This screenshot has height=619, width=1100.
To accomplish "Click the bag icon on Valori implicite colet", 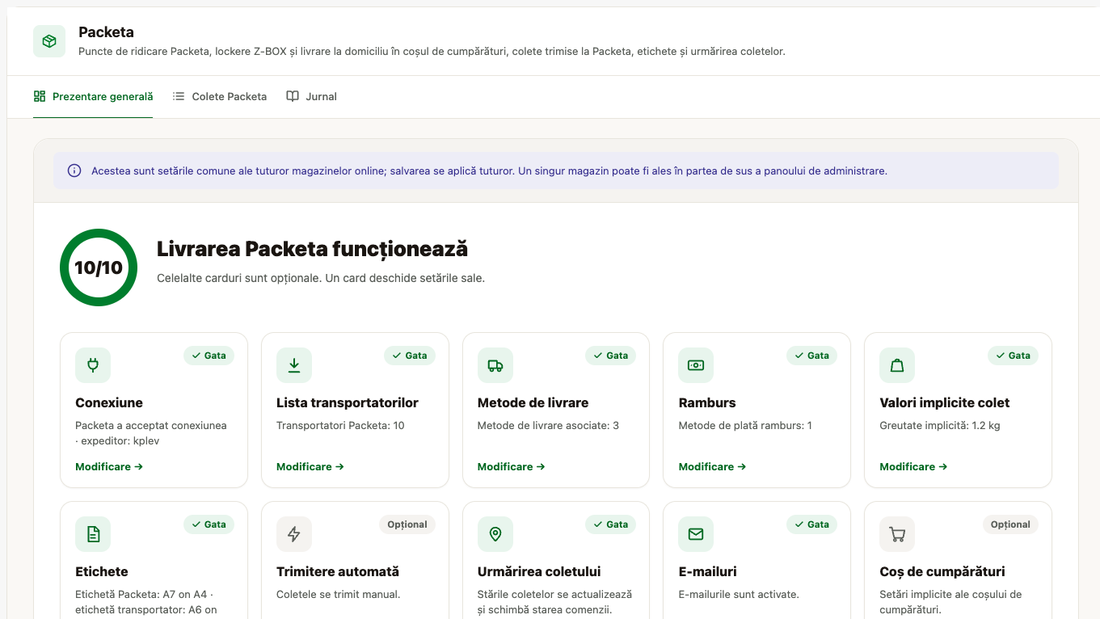I will 897,365.
